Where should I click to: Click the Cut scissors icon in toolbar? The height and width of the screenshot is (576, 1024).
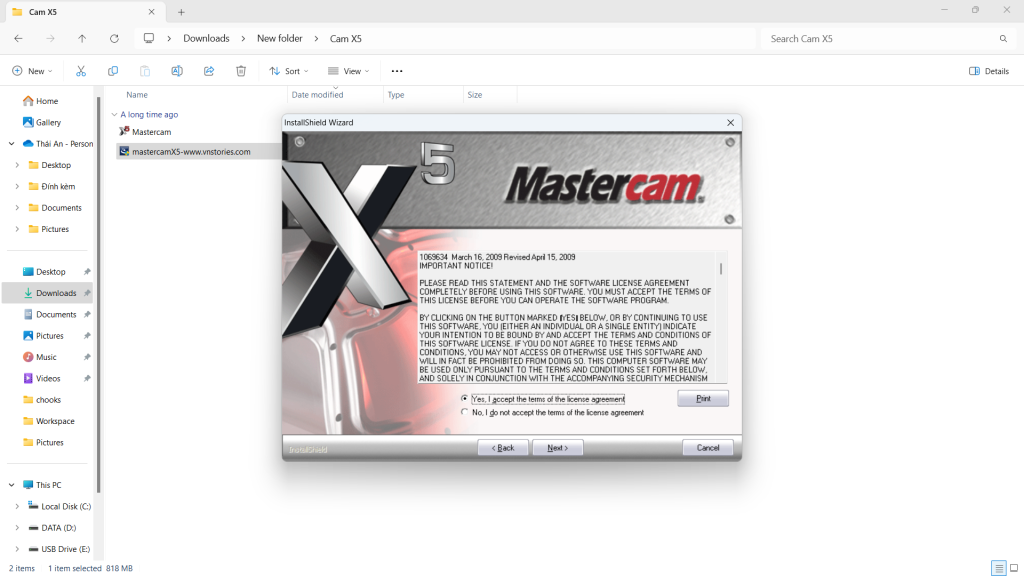[81, 71]
